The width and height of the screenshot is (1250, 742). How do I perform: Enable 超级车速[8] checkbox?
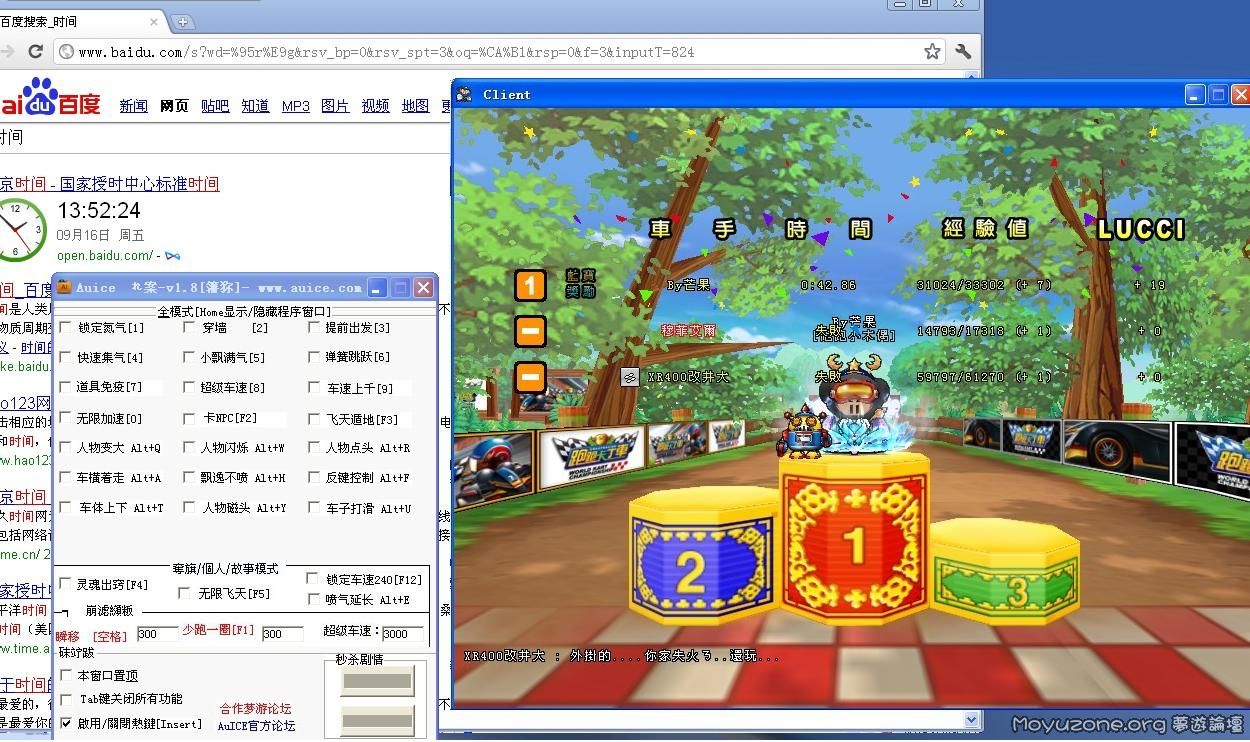190,387
